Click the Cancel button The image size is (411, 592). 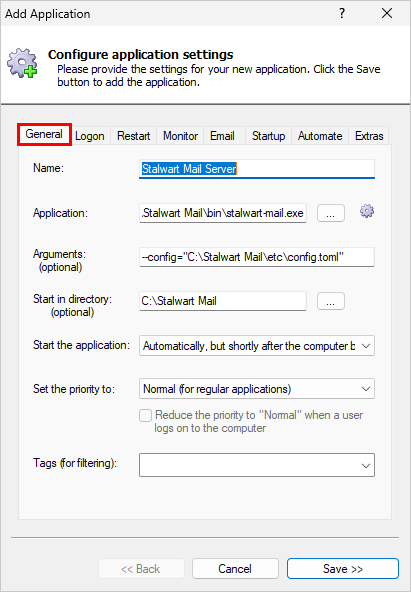235,569
